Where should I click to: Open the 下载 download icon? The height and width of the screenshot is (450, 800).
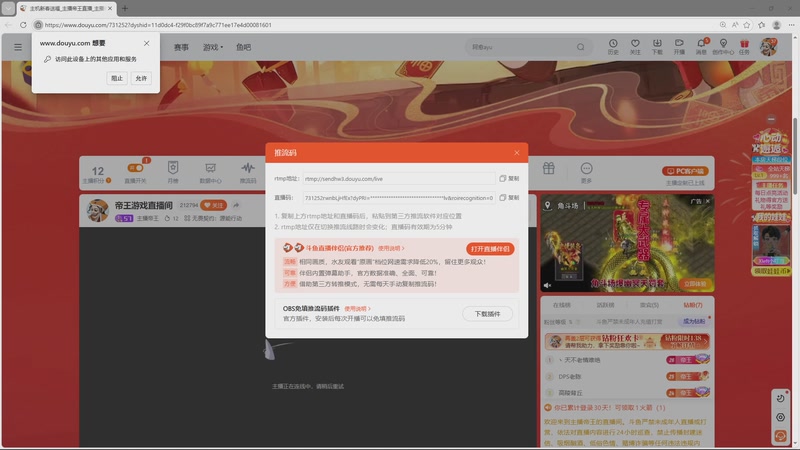tap(657, 46)
